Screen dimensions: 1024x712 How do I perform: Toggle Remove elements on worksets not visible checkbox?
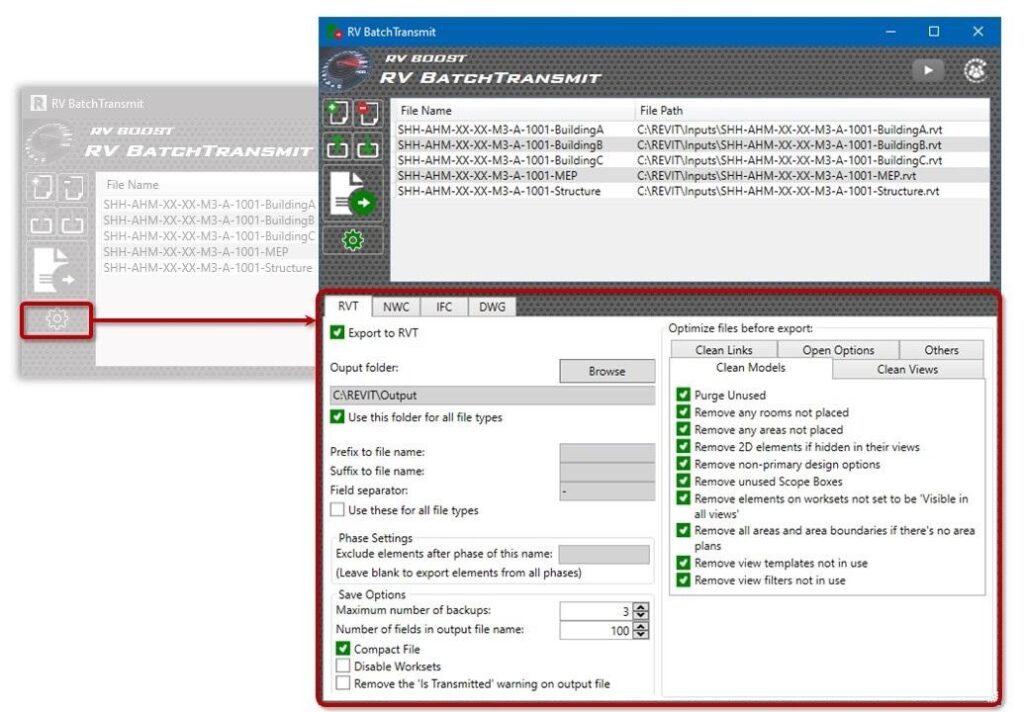(x=683, y=498)
